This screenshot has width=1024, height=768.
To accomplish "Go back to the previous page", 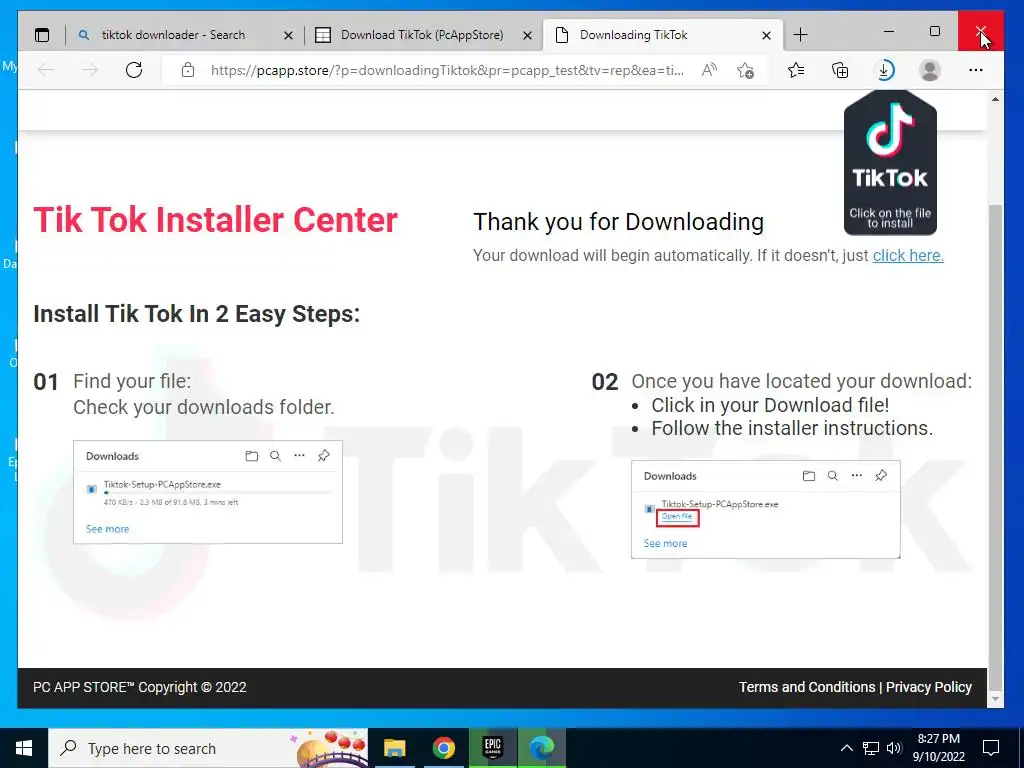I will pyautogui.click(x=46, y=70).
